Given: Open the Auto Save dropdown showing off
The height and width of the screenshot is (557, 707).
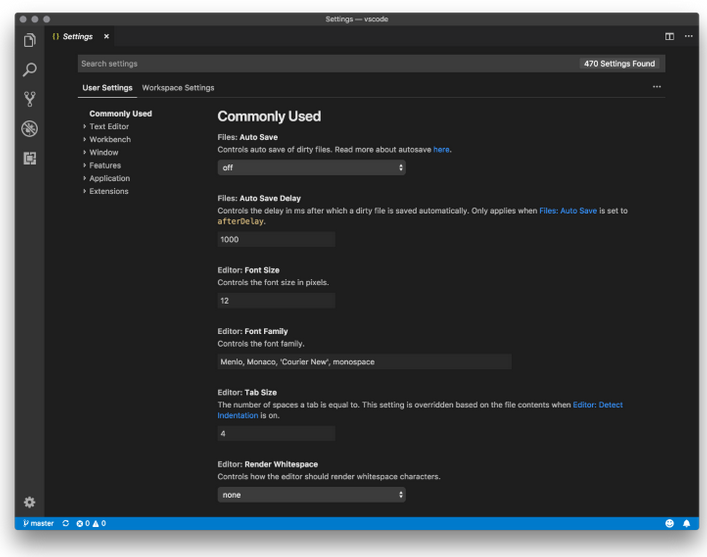Looking at the screenshot, I should point(312,168).
